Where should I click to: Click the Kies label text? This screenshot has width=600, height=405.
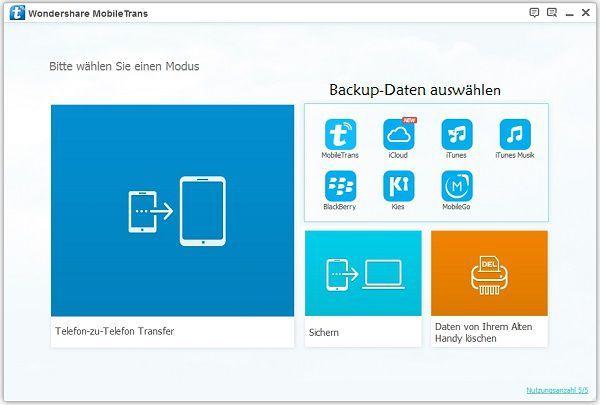[398, 207]
